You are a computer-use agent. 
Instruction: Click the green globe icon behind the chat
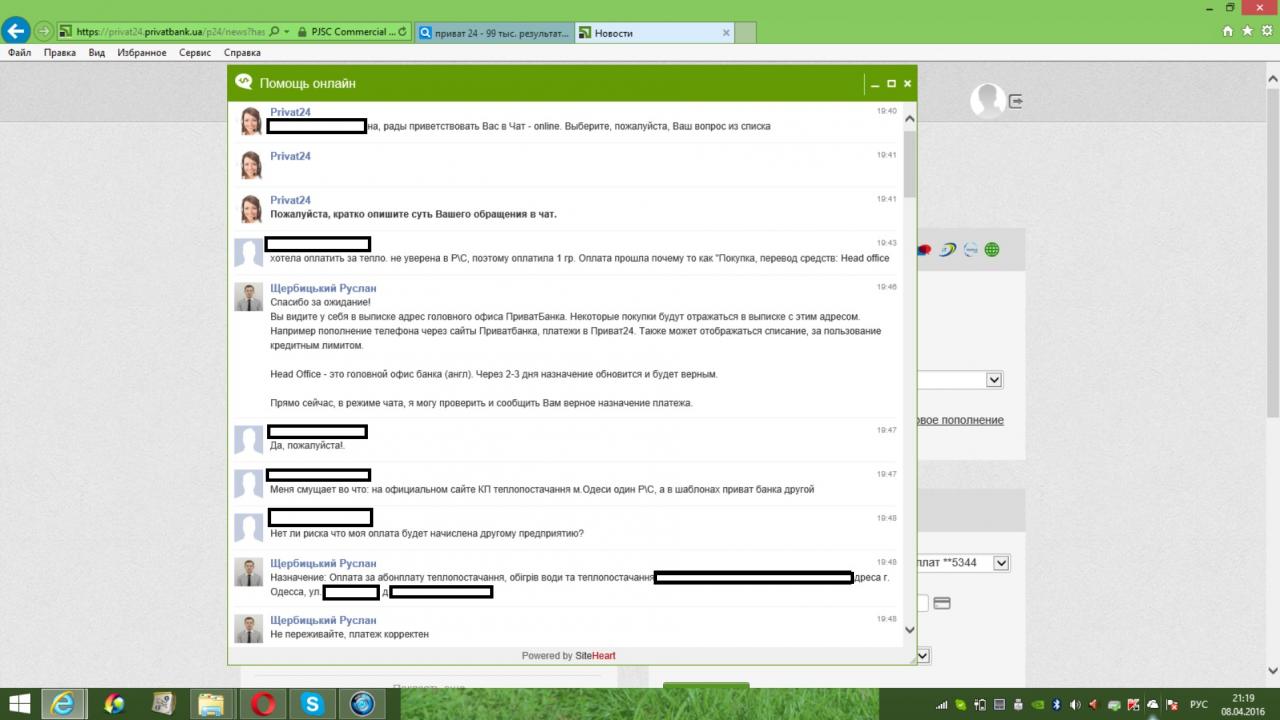(992, 250)
